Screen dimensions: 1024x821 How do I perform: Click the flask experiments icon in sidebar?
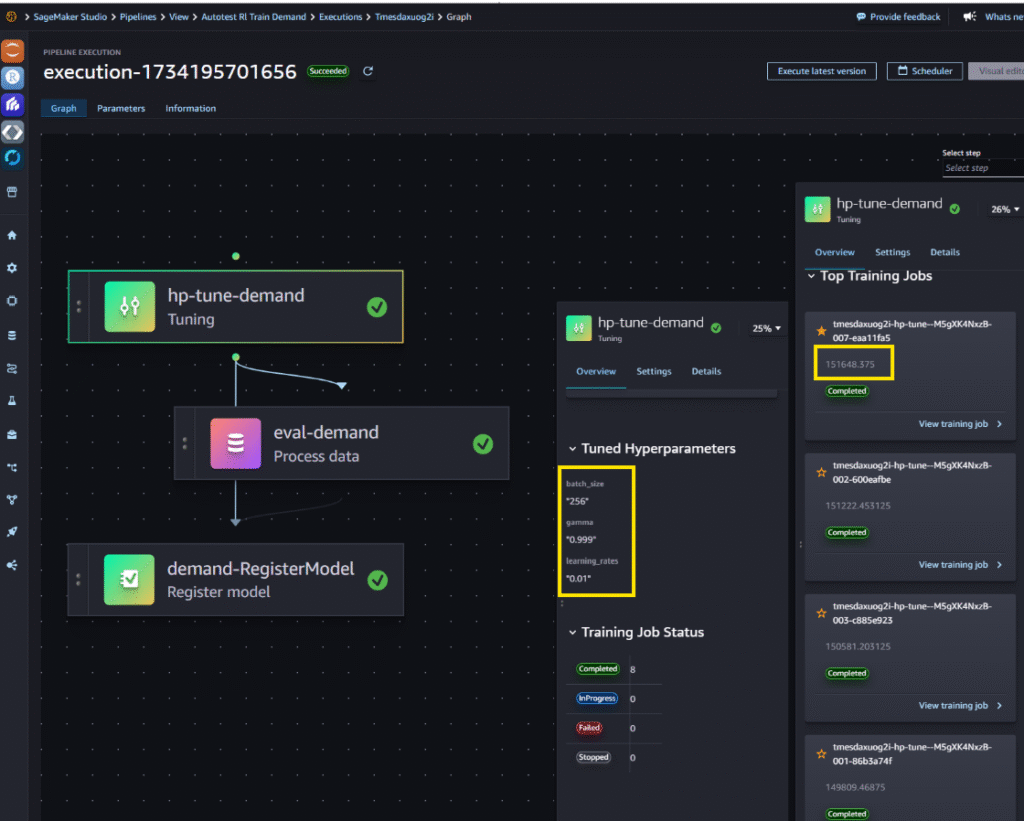(x=12, y=401)
